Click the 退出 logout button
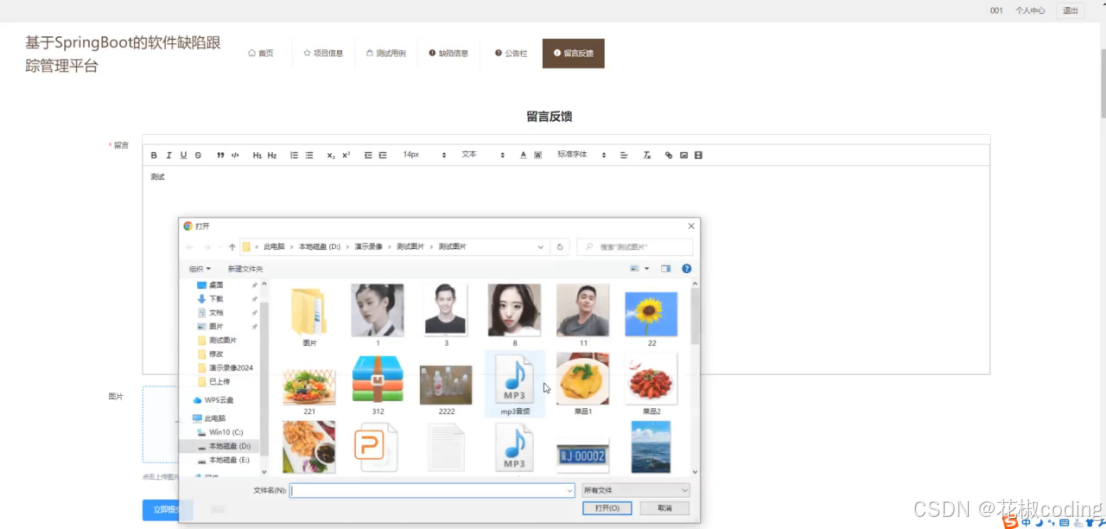Screen dimensions: 1106x529 tap(1070, 11)
